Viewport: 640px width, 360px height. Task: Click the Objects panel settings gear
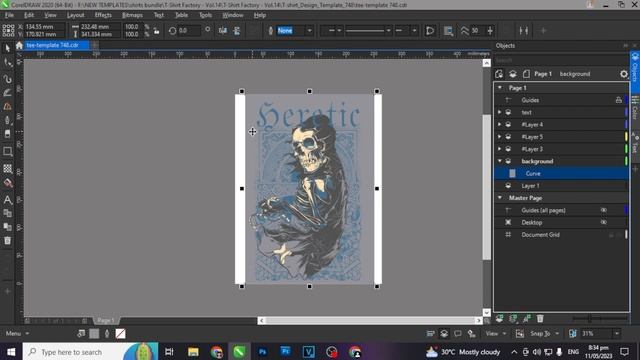point(624,74)
